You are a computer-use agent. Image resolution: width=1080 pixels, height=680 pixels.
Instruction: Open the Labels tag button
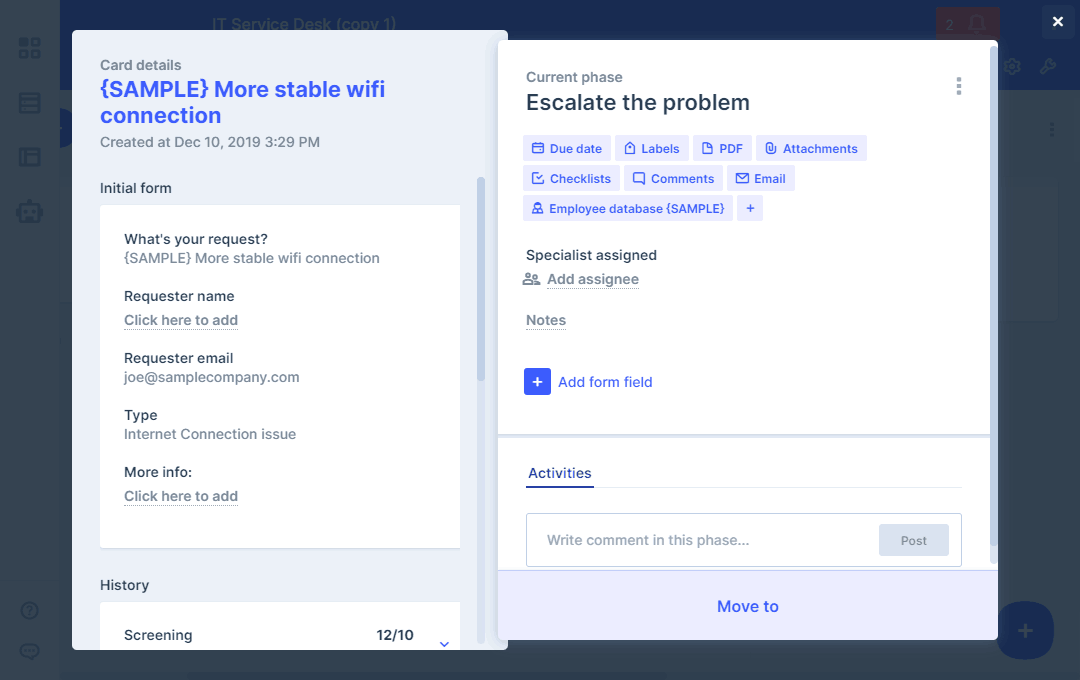[x=651, y=149]
